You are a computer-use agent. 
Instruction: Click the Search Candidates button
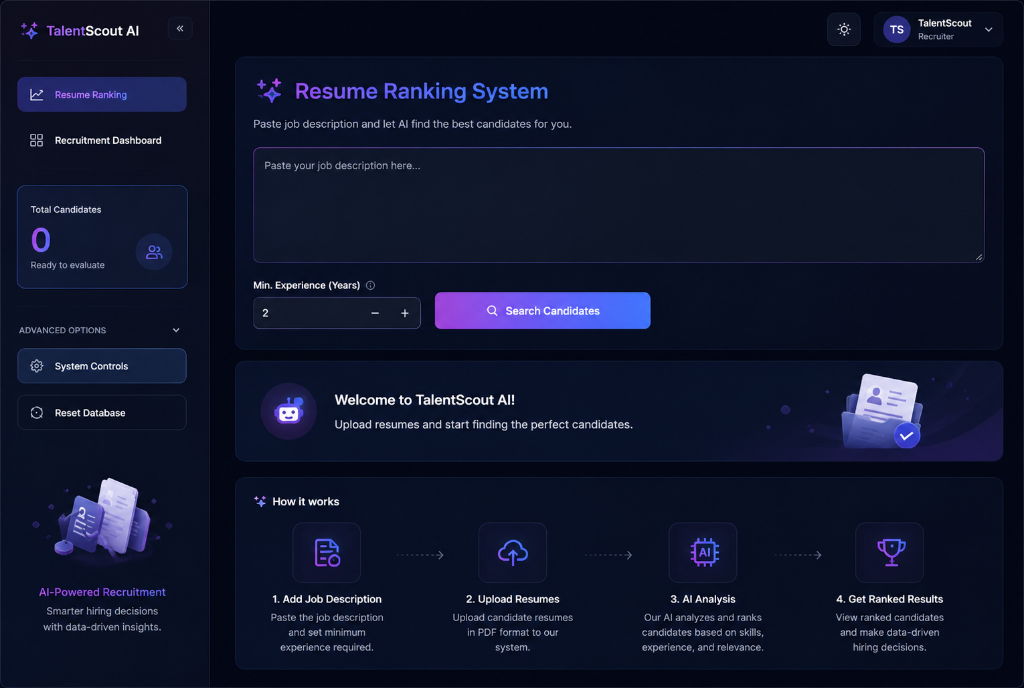[x=543, y=311]
